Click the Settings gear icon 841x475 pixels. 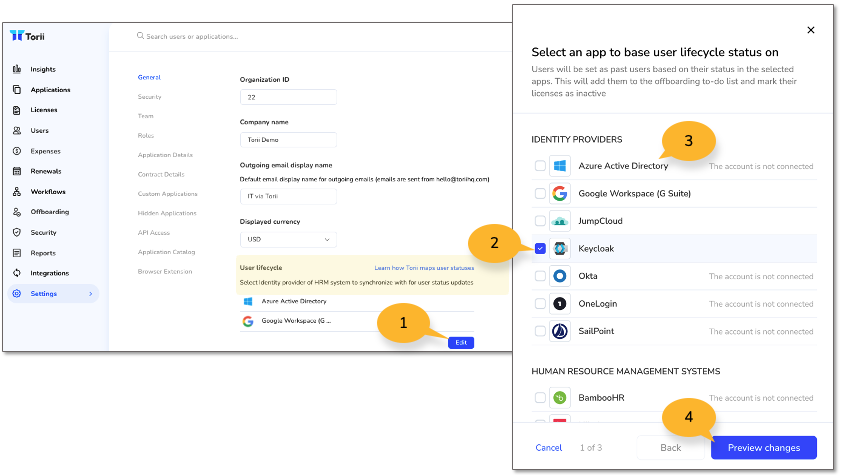point(17,293)
